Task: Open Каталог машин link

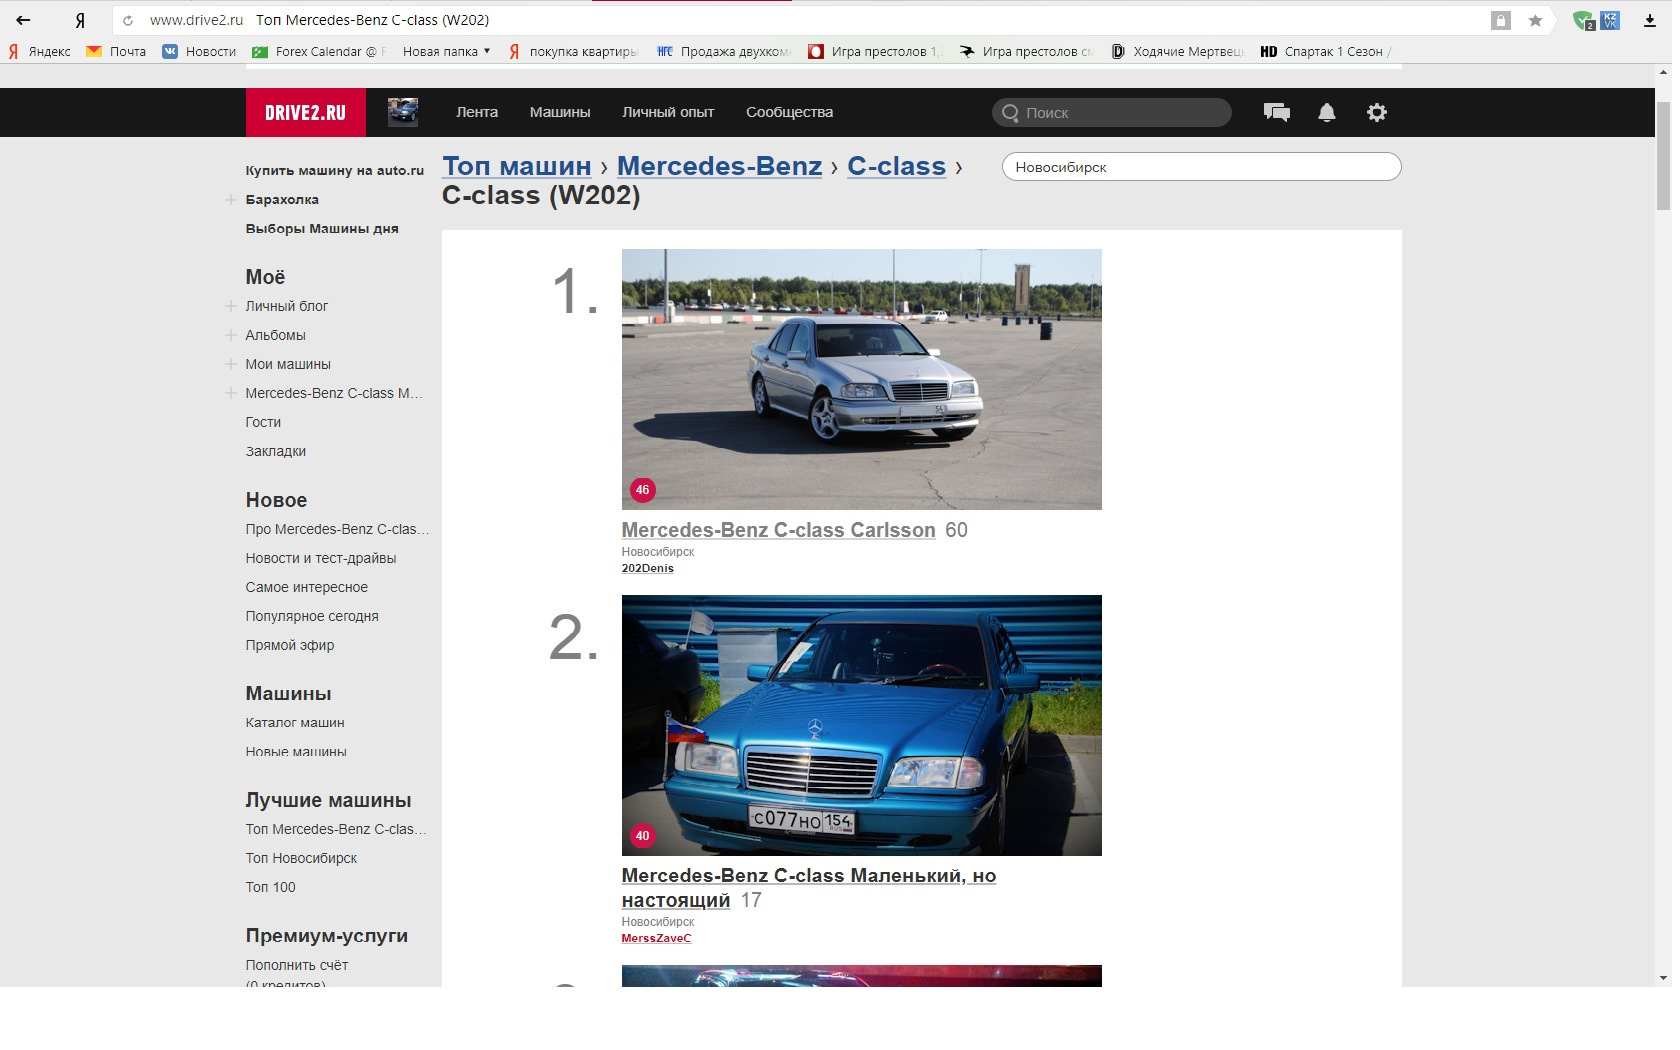Action: click(x=295, y=722)
